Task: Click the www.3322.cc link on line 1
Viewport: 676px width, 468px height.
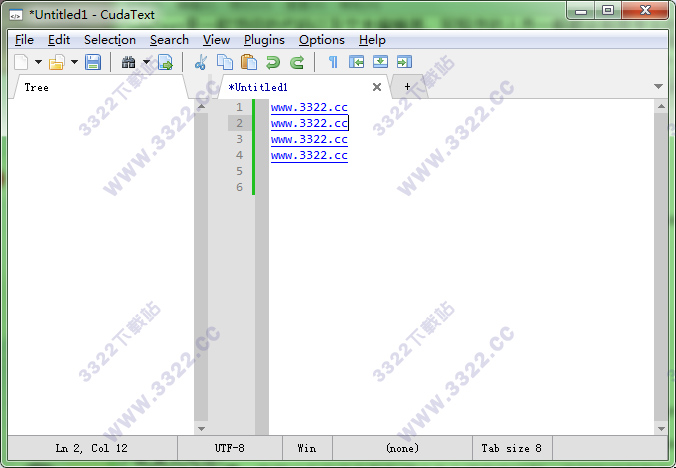Action: 309,107
